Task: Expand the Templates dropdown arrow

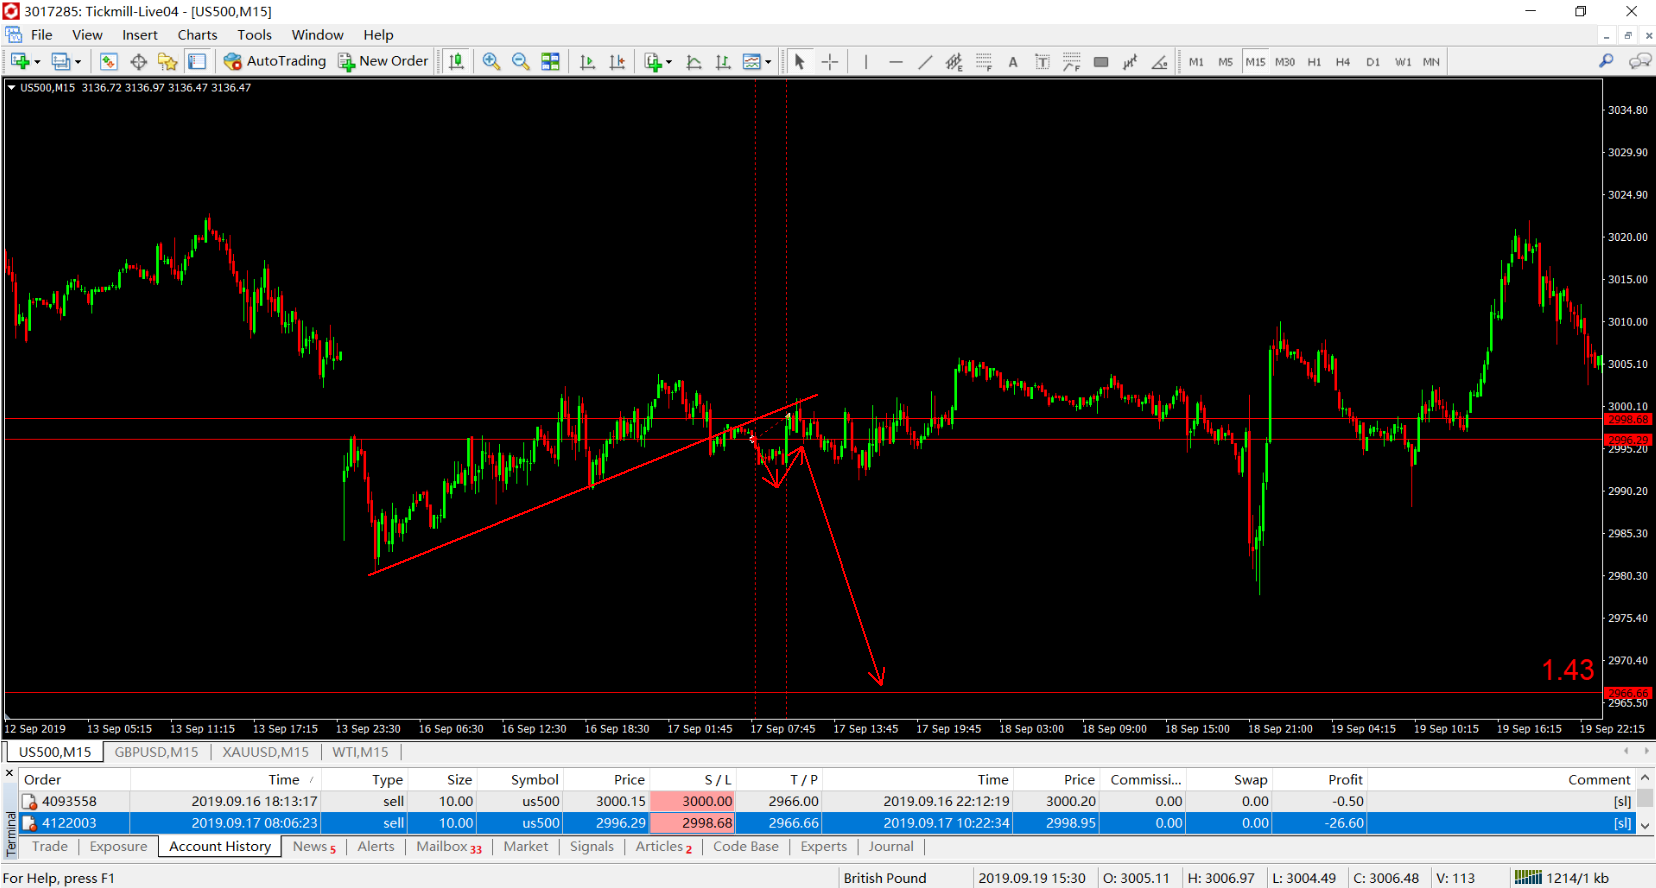Action: click(x=768, y=62)
